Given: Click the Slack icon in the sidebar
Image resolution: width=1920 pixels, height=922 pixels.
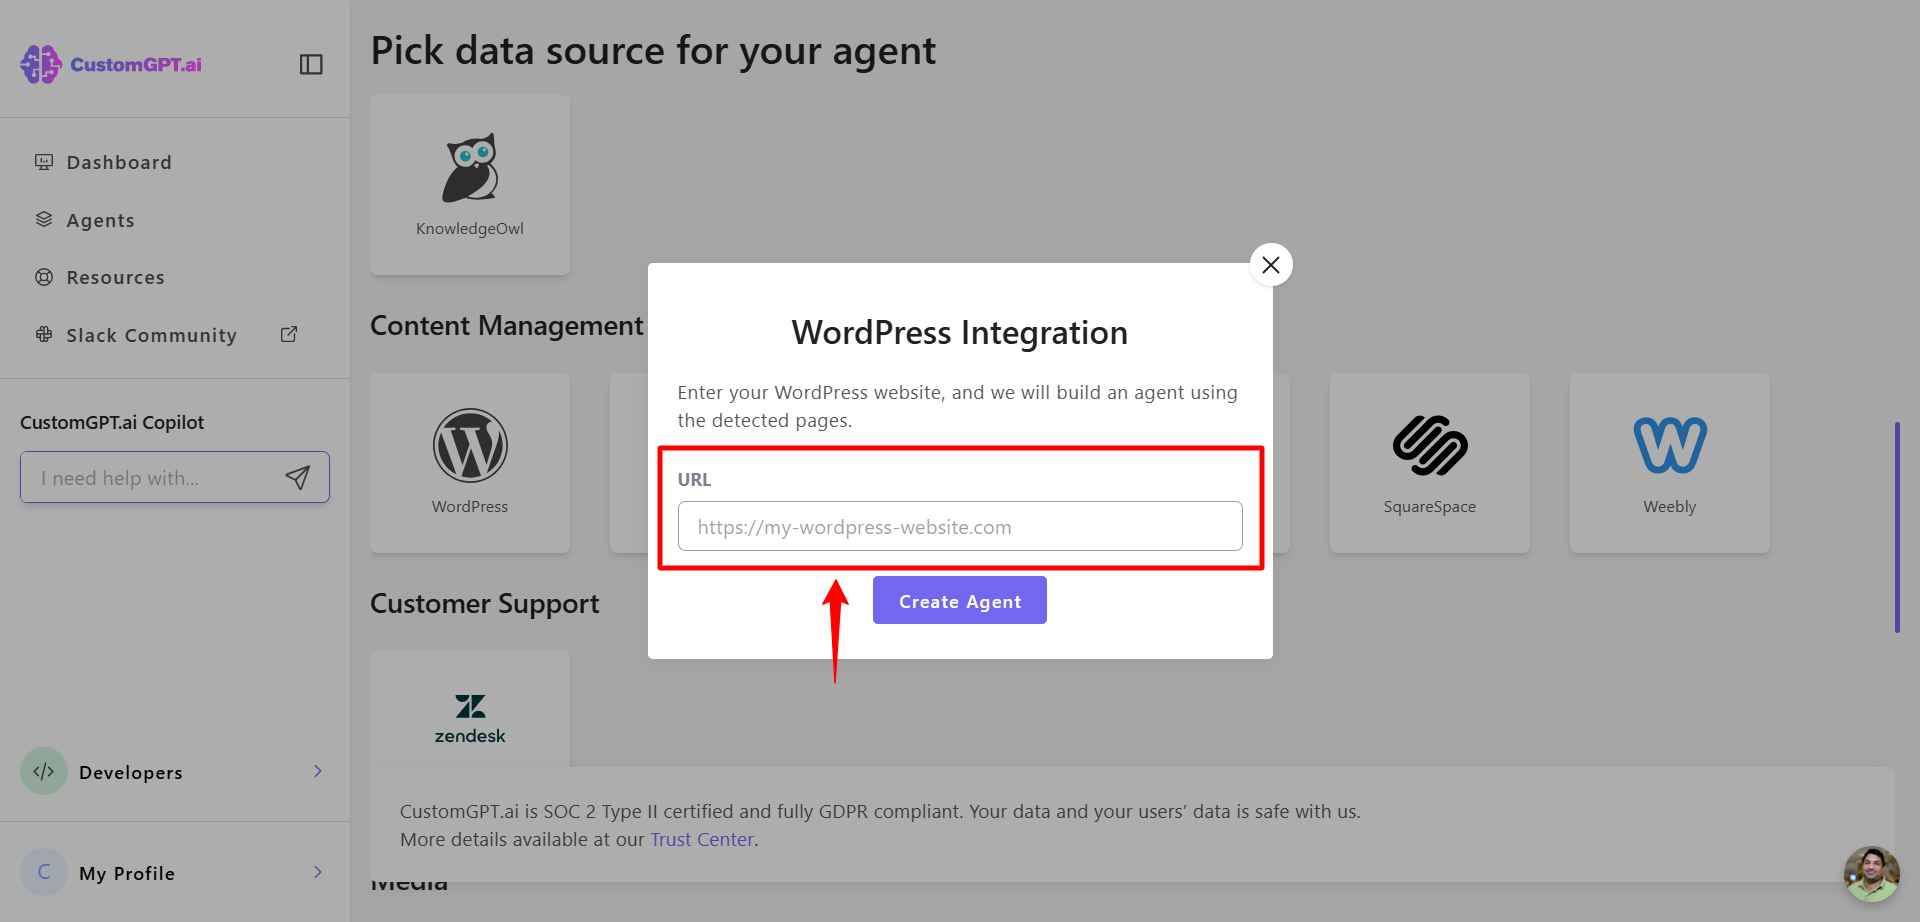Looking at the screenshot, I should click(x=44, y=334).
